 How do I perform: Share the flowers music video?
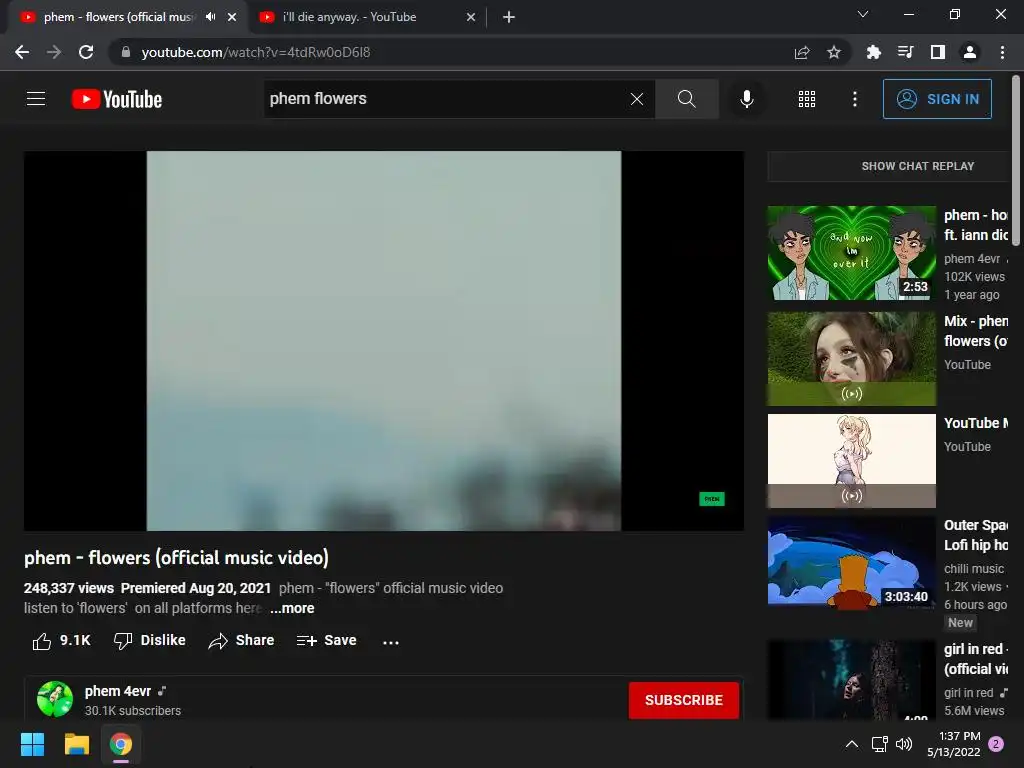(241, 641)
